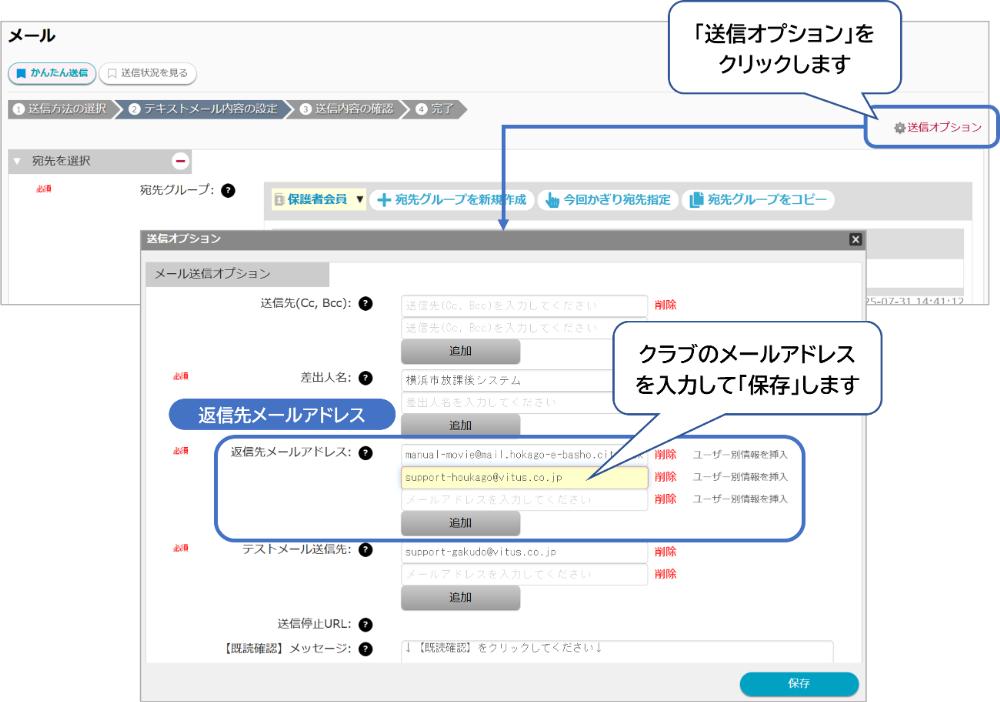Click 今回かぎり宛先指定 button
The width and height of the screenshot is (1000, 702).
608,200
